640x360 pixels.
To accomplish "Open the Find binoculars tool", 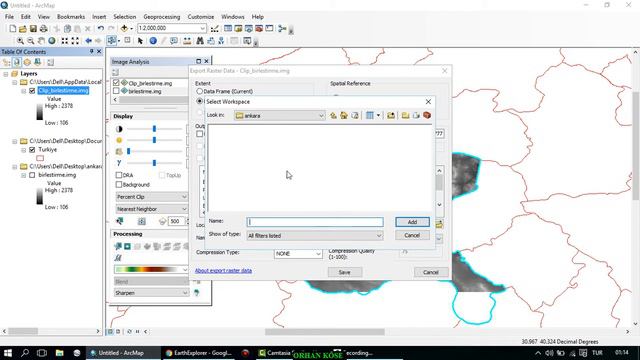I will pos(200,41).
